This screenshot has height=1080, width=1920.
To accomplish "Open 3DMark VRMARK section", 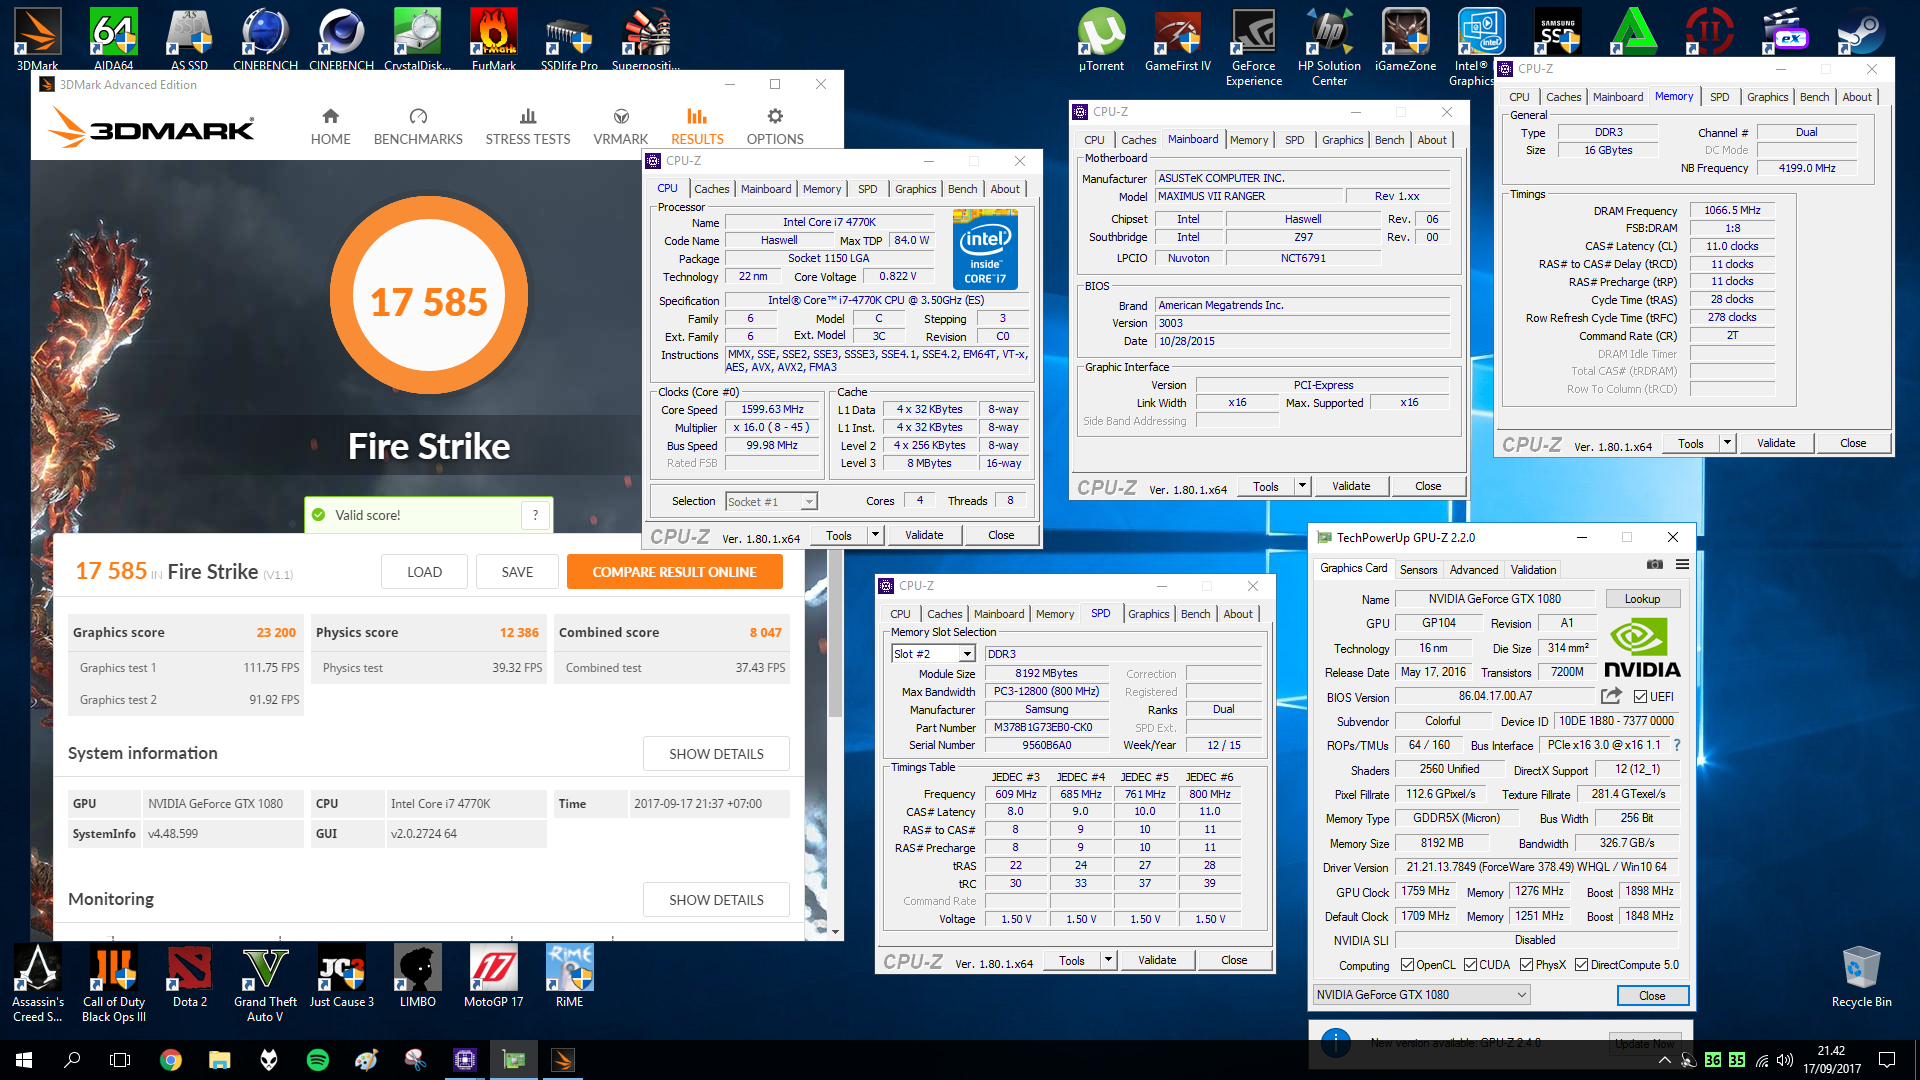I will [x=621, y=127].
